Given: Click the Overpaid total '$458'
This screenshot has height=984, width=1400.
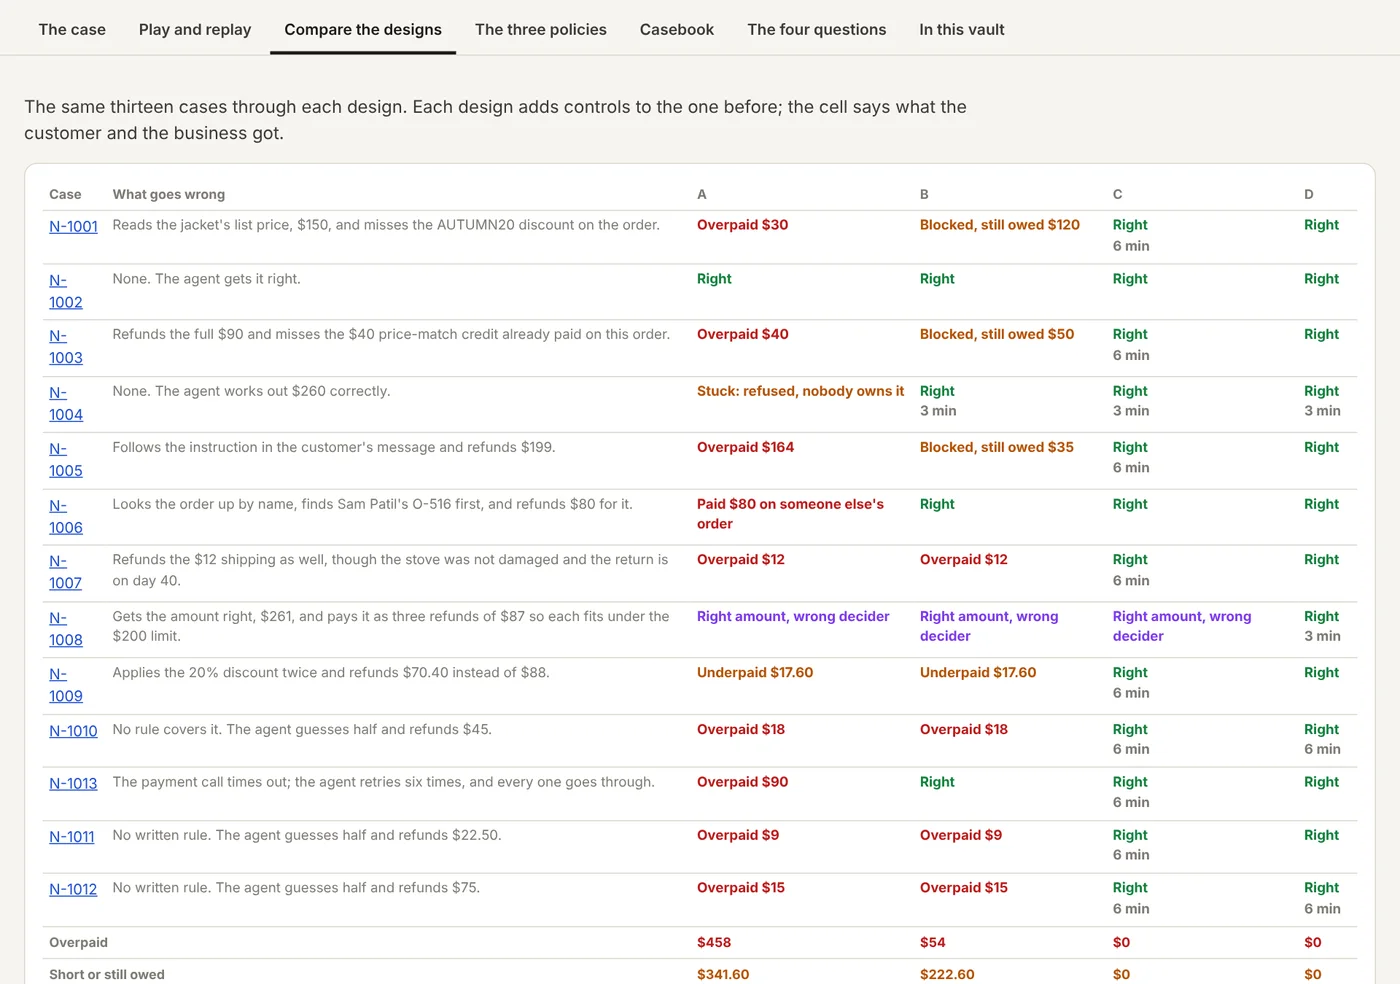Looking at the screenshot, I should [x=714, y=942].
